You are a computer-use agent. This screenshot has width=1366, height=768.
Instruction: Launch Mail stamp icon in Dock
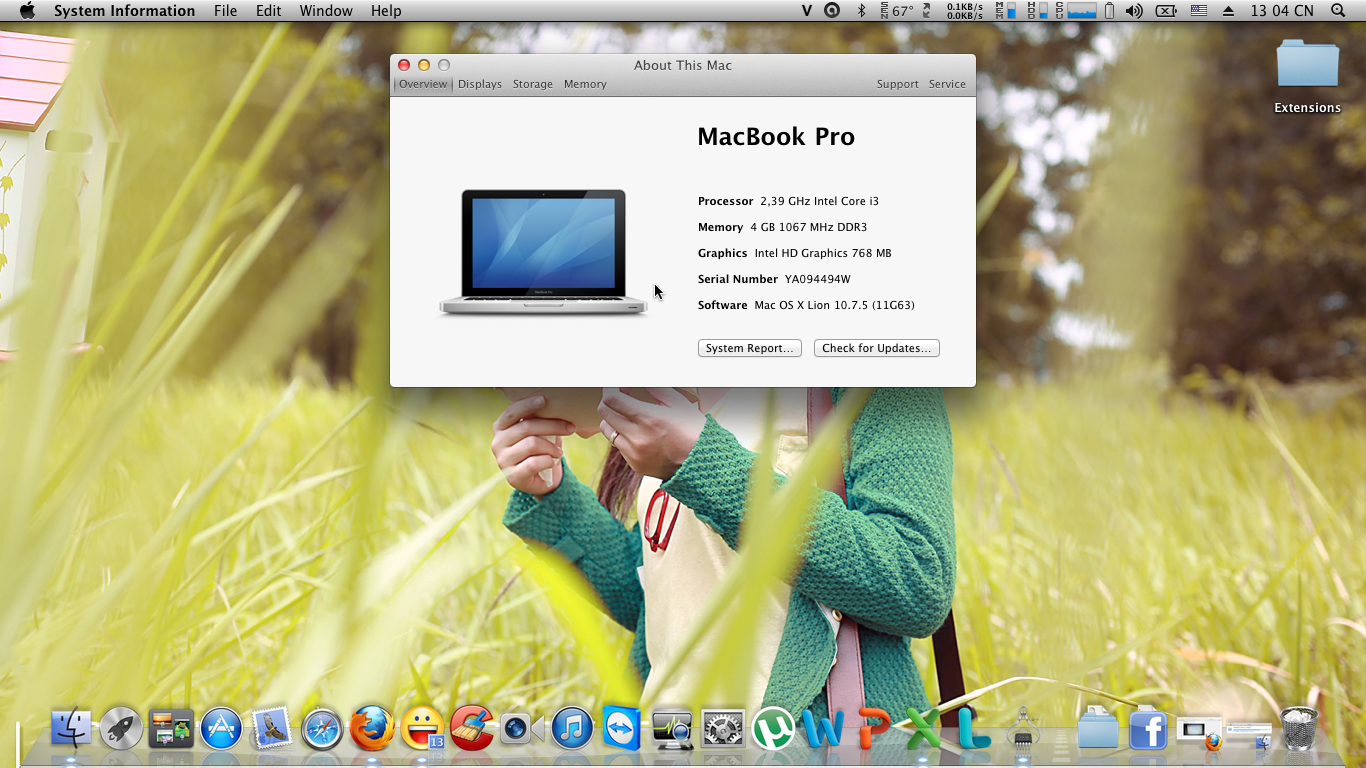(x=271, y=728)
